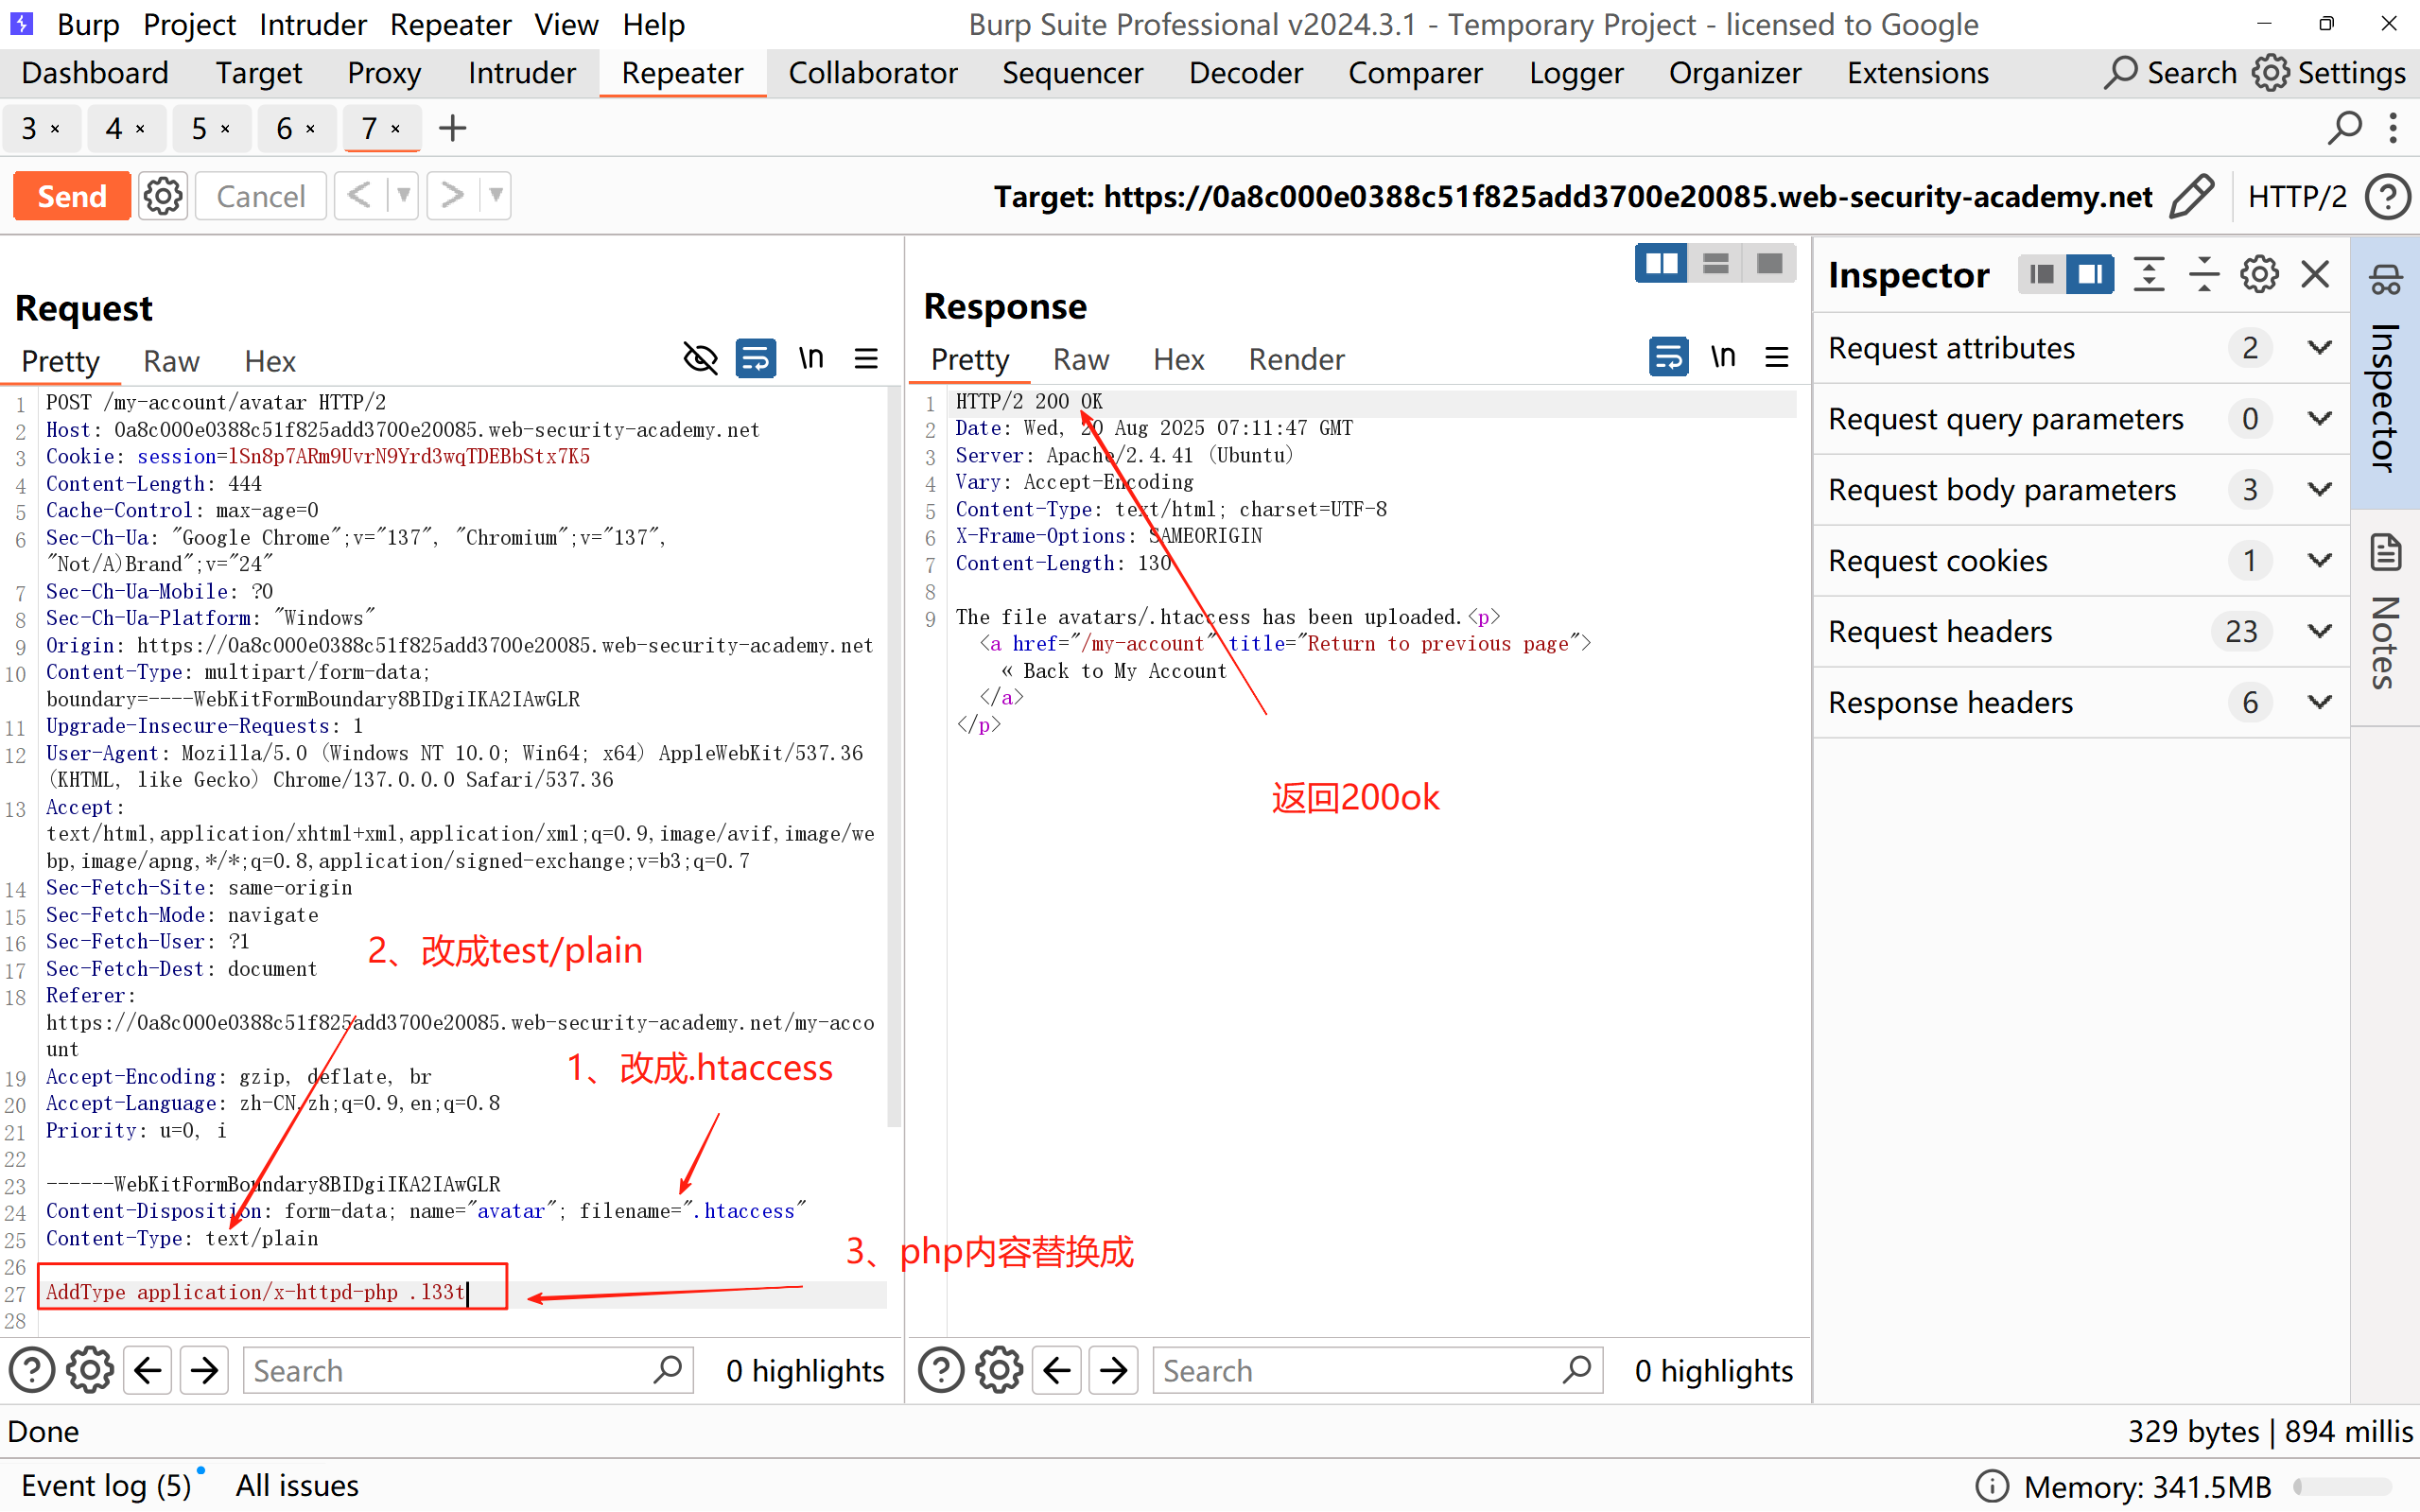Image resolution: width=2420 pixels, height=1512 pixels.
Task: Switch to the Proxy tab
Action: (x=384, y=73)
